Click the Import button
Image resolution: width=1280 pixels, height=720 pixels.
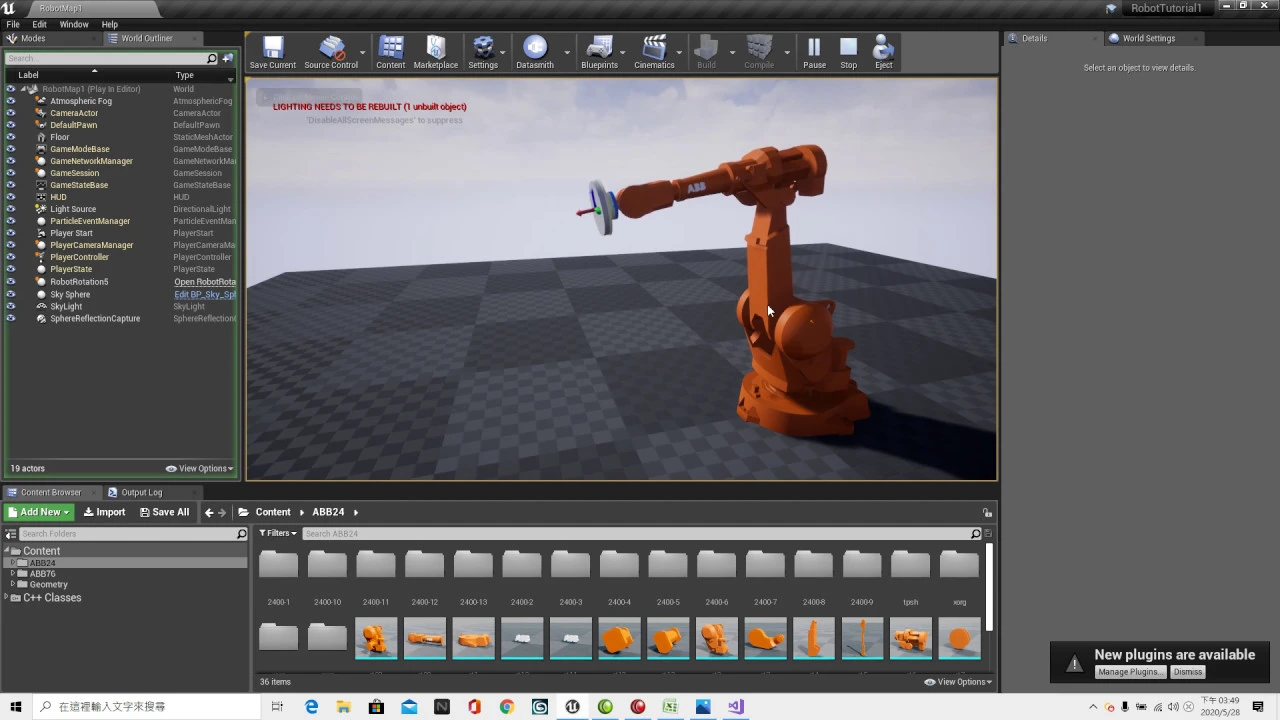104,512
